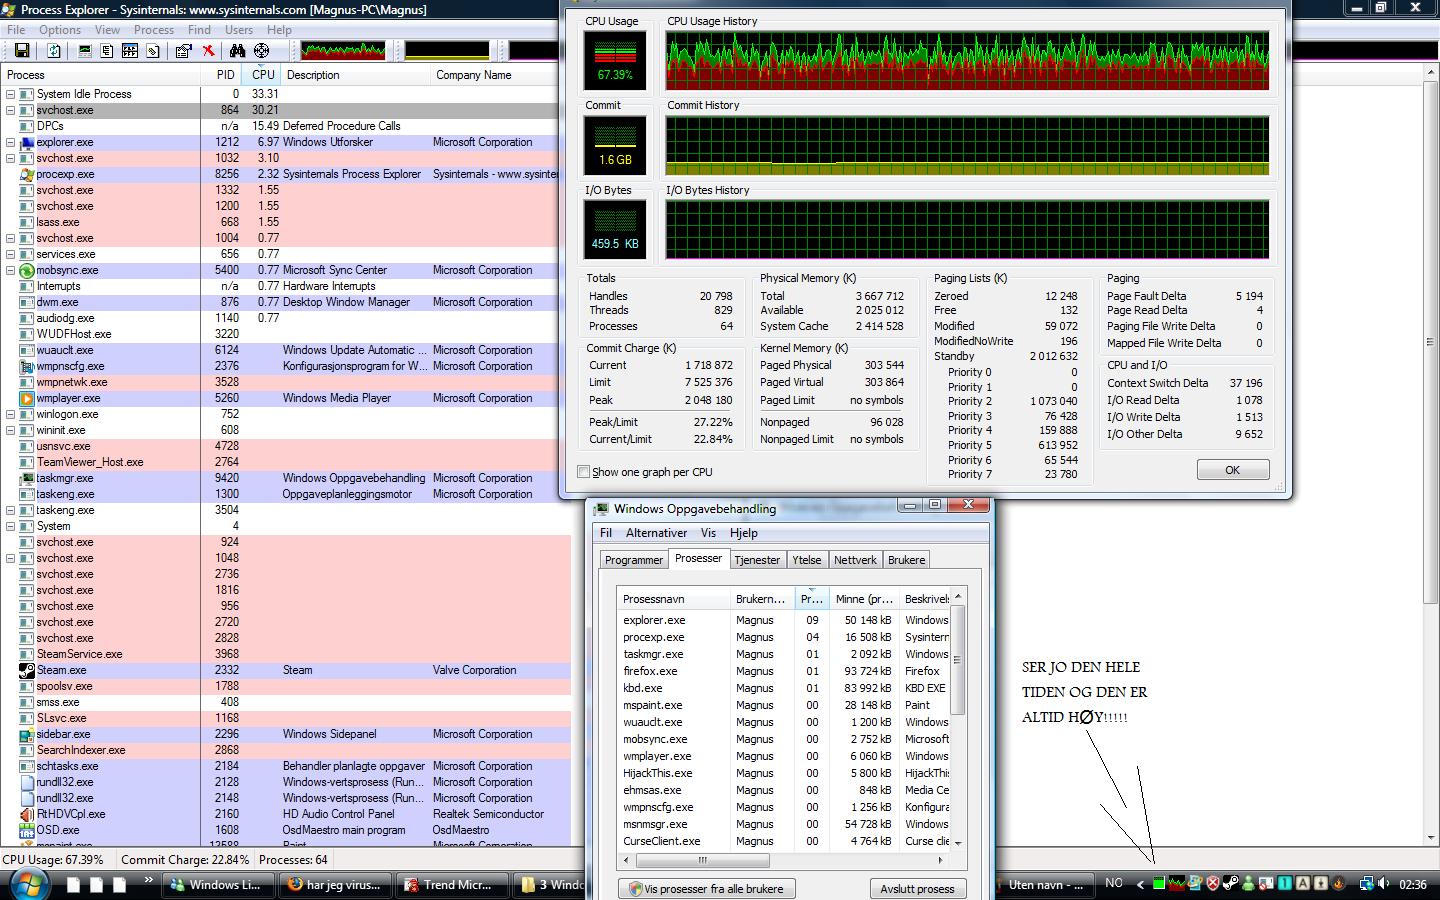Image resolution: width=1440 pixels, height=900 pixels.
Task: Open Alternativer menu in Task Manager
Action: pos(656,533)
